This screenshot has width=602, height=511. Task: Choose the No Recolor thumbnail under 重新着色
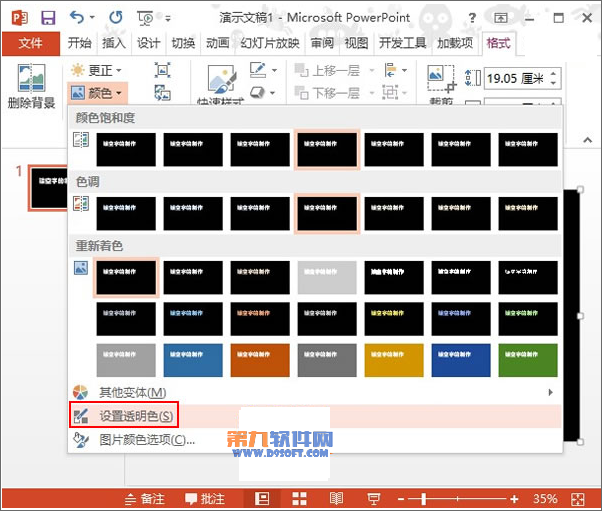pyautogui.click(x=126, y=278)
